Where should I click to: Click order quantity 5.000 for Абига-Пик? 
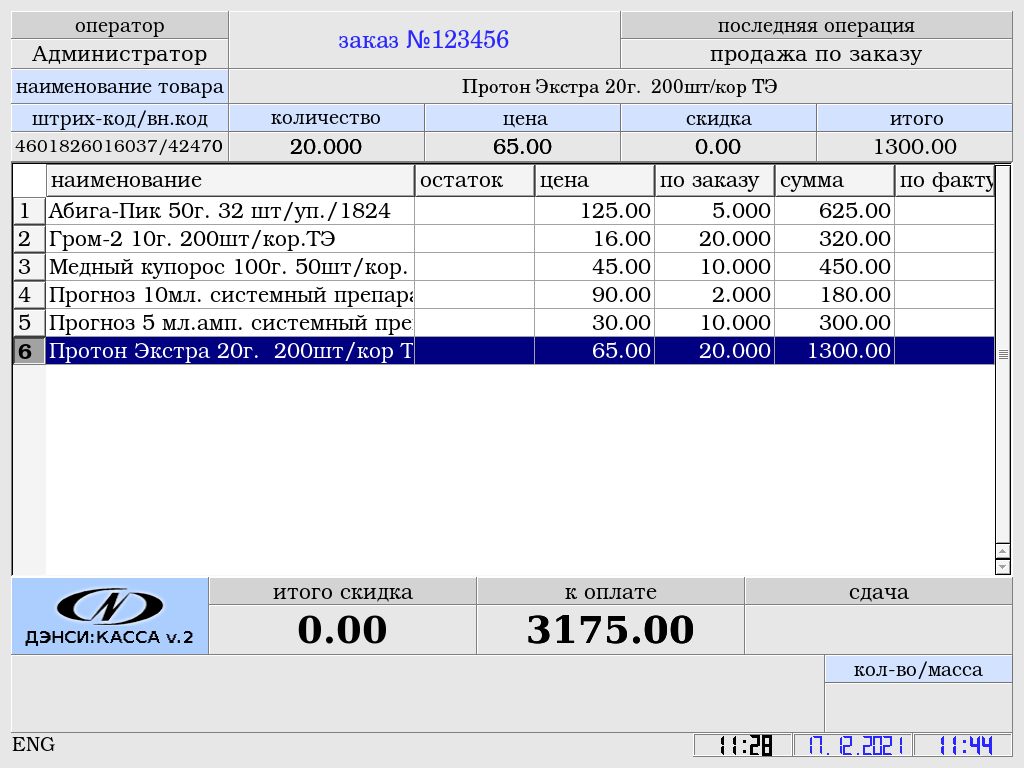coord(714,211)
